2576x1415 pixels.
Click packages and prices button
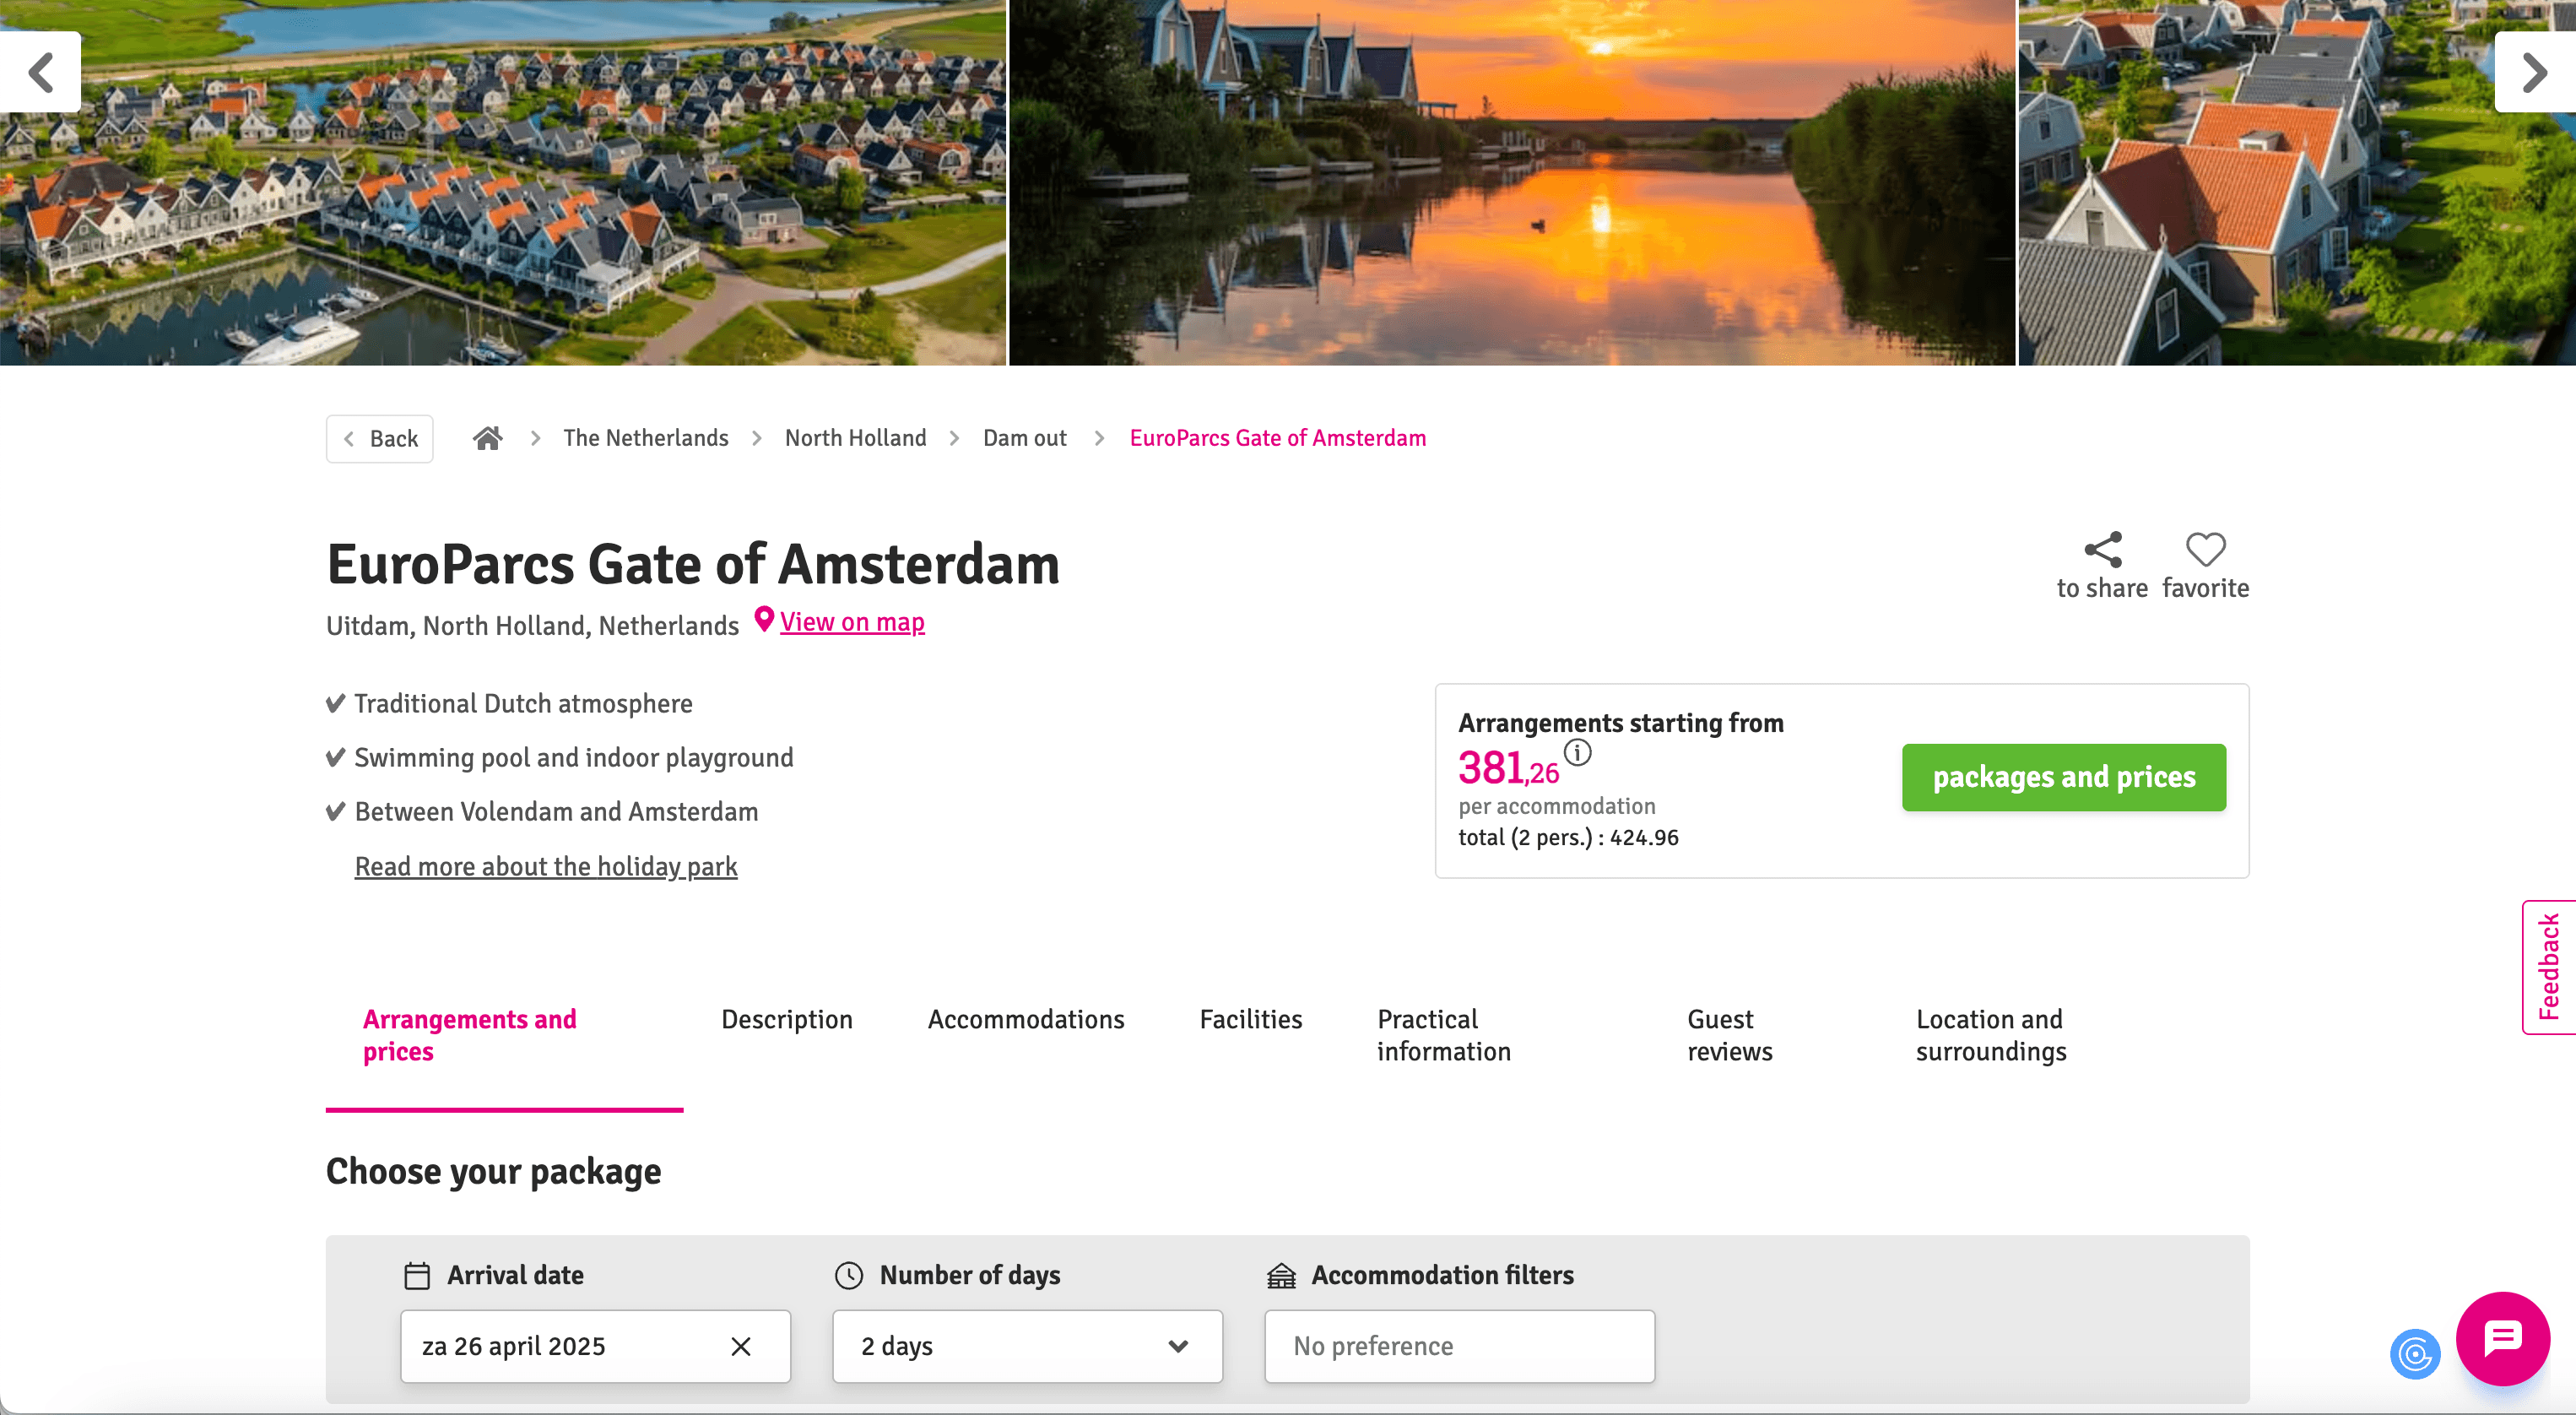click(2064, 777)
